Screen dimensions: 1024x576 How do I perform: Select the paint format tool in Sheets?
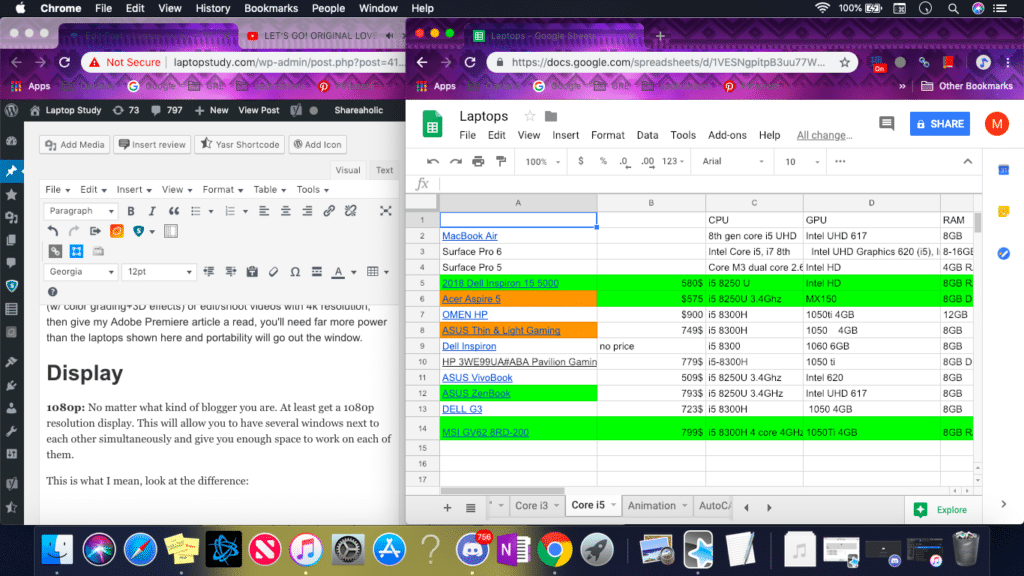click(501, 161)
